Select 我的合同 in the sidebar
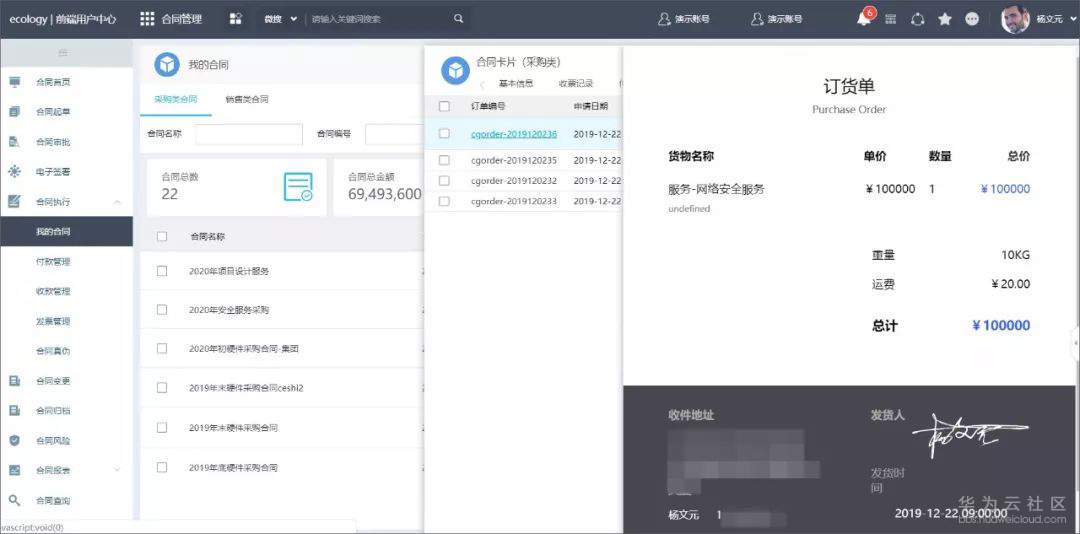The image size is (1080, 534). [x=66, y=232]
